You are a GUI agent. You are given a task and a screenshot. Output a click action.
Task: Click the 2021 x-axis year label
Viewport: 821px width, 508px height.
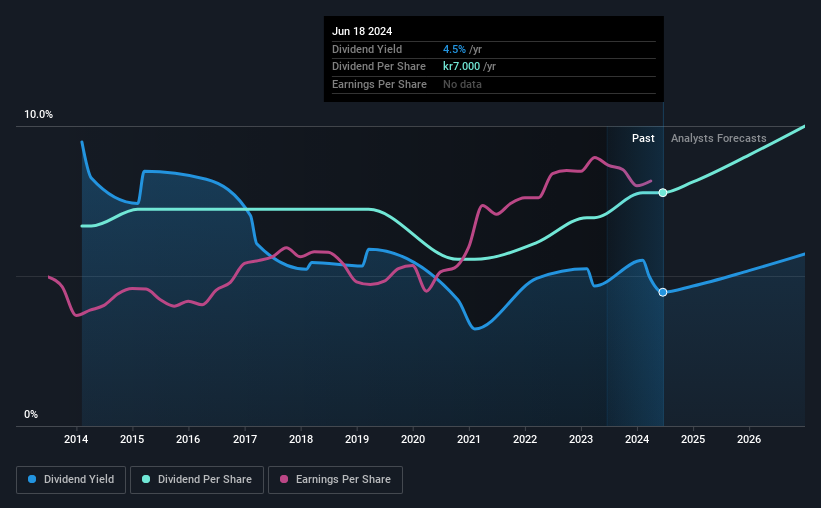(469, 439)
